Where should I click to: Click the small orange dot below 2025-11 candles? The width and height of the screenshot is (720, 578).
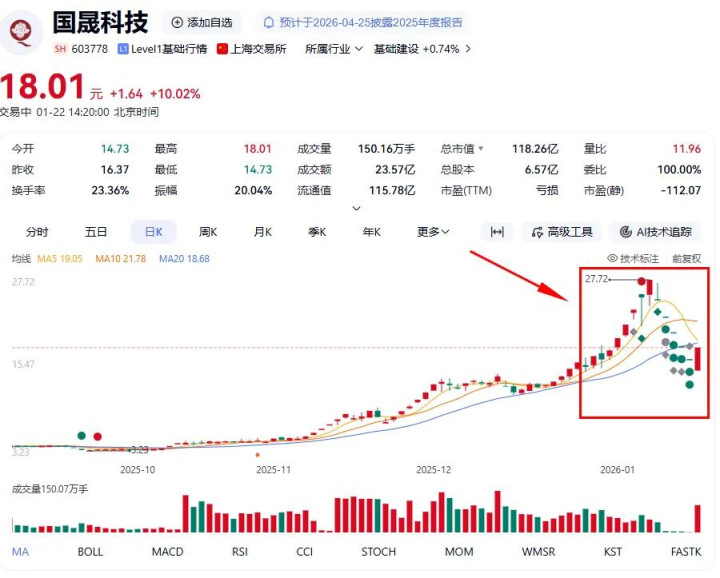coord(258,455)
